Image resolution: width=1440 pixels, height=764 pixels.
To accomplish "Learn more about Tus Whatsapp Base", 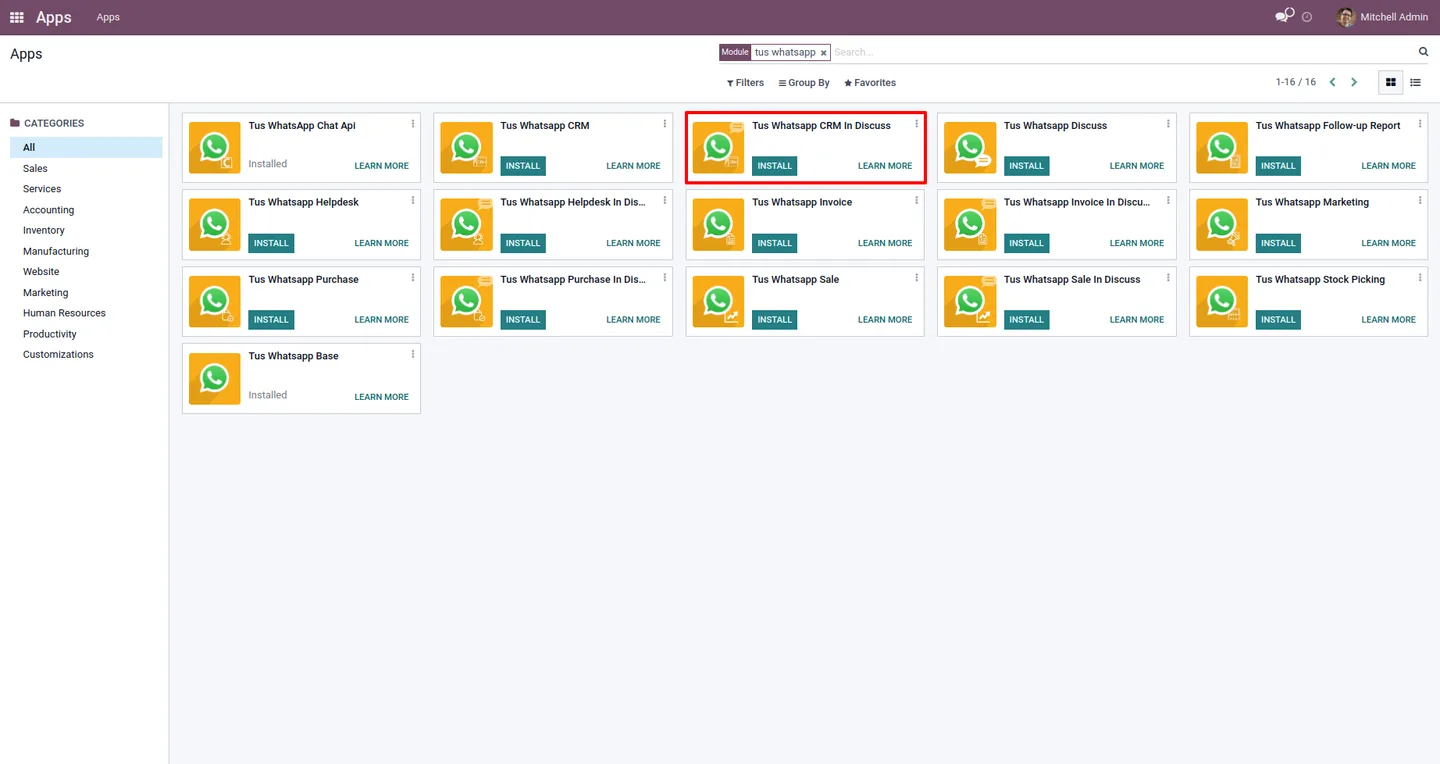I will coord(381,397).
